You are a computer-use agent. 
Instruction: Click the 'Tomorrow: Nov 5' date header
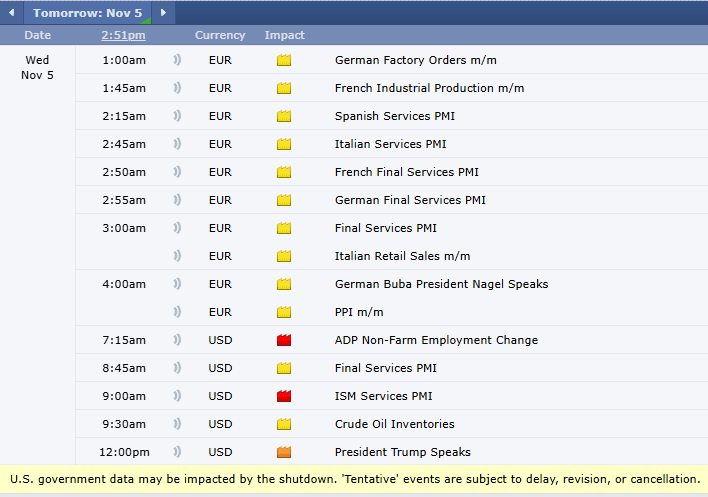88,13
